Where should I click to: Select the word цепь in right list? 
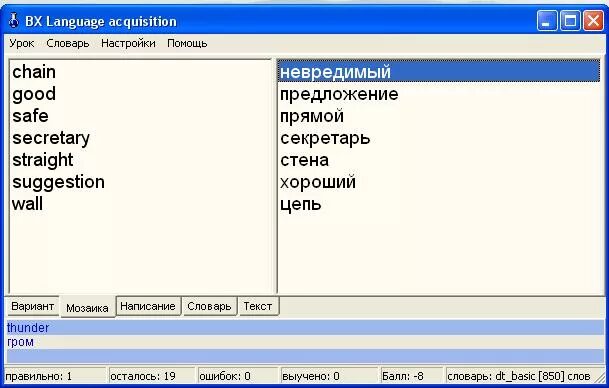[x=301, y=204]
